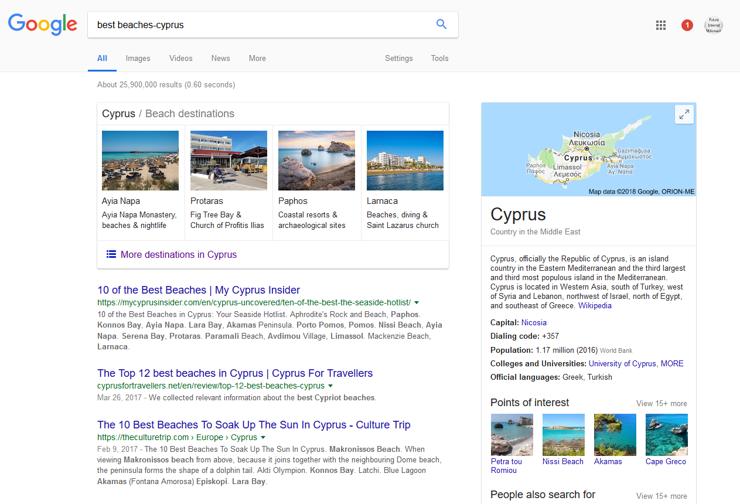Screen dimensions: 740x504
Task: Open the Cape Greco thumbnail
Action: [x=666, y=435]
